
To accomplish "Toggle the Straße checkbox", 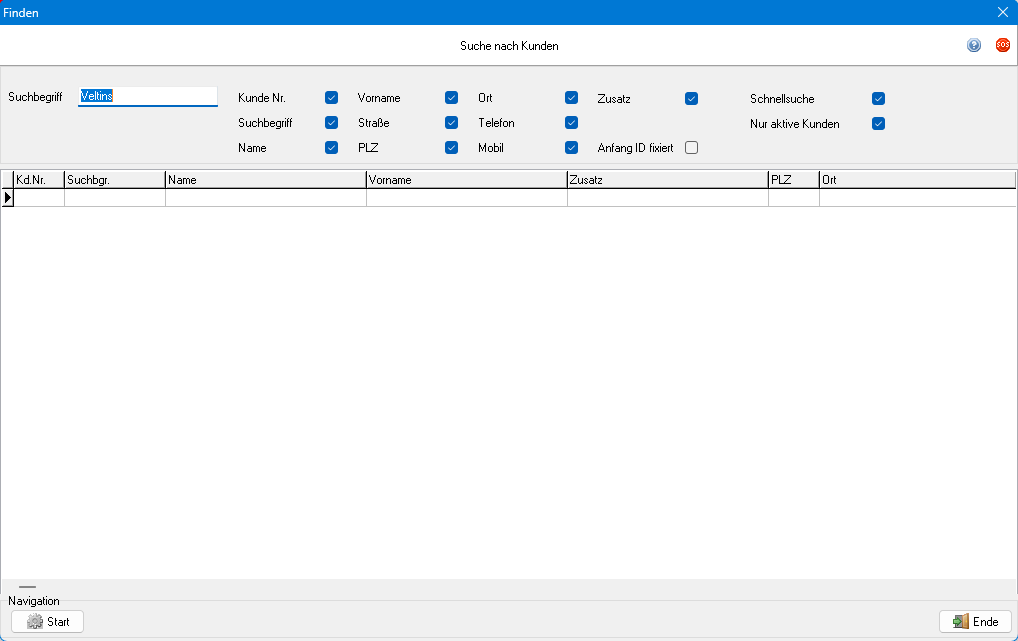I will 451,123.
